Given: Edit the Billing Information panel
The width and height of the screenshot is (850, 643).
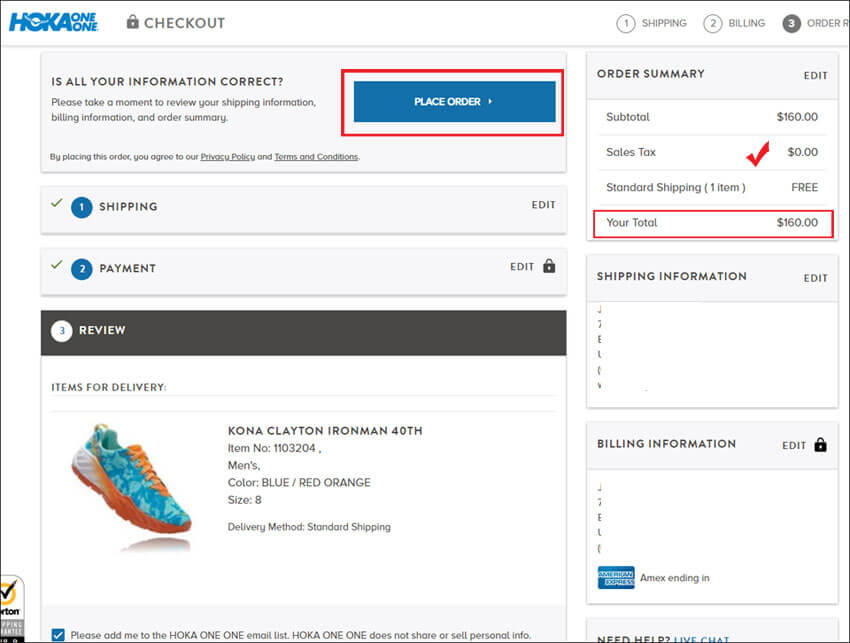Looking at the screenshot, I should (x=794, y=446).
